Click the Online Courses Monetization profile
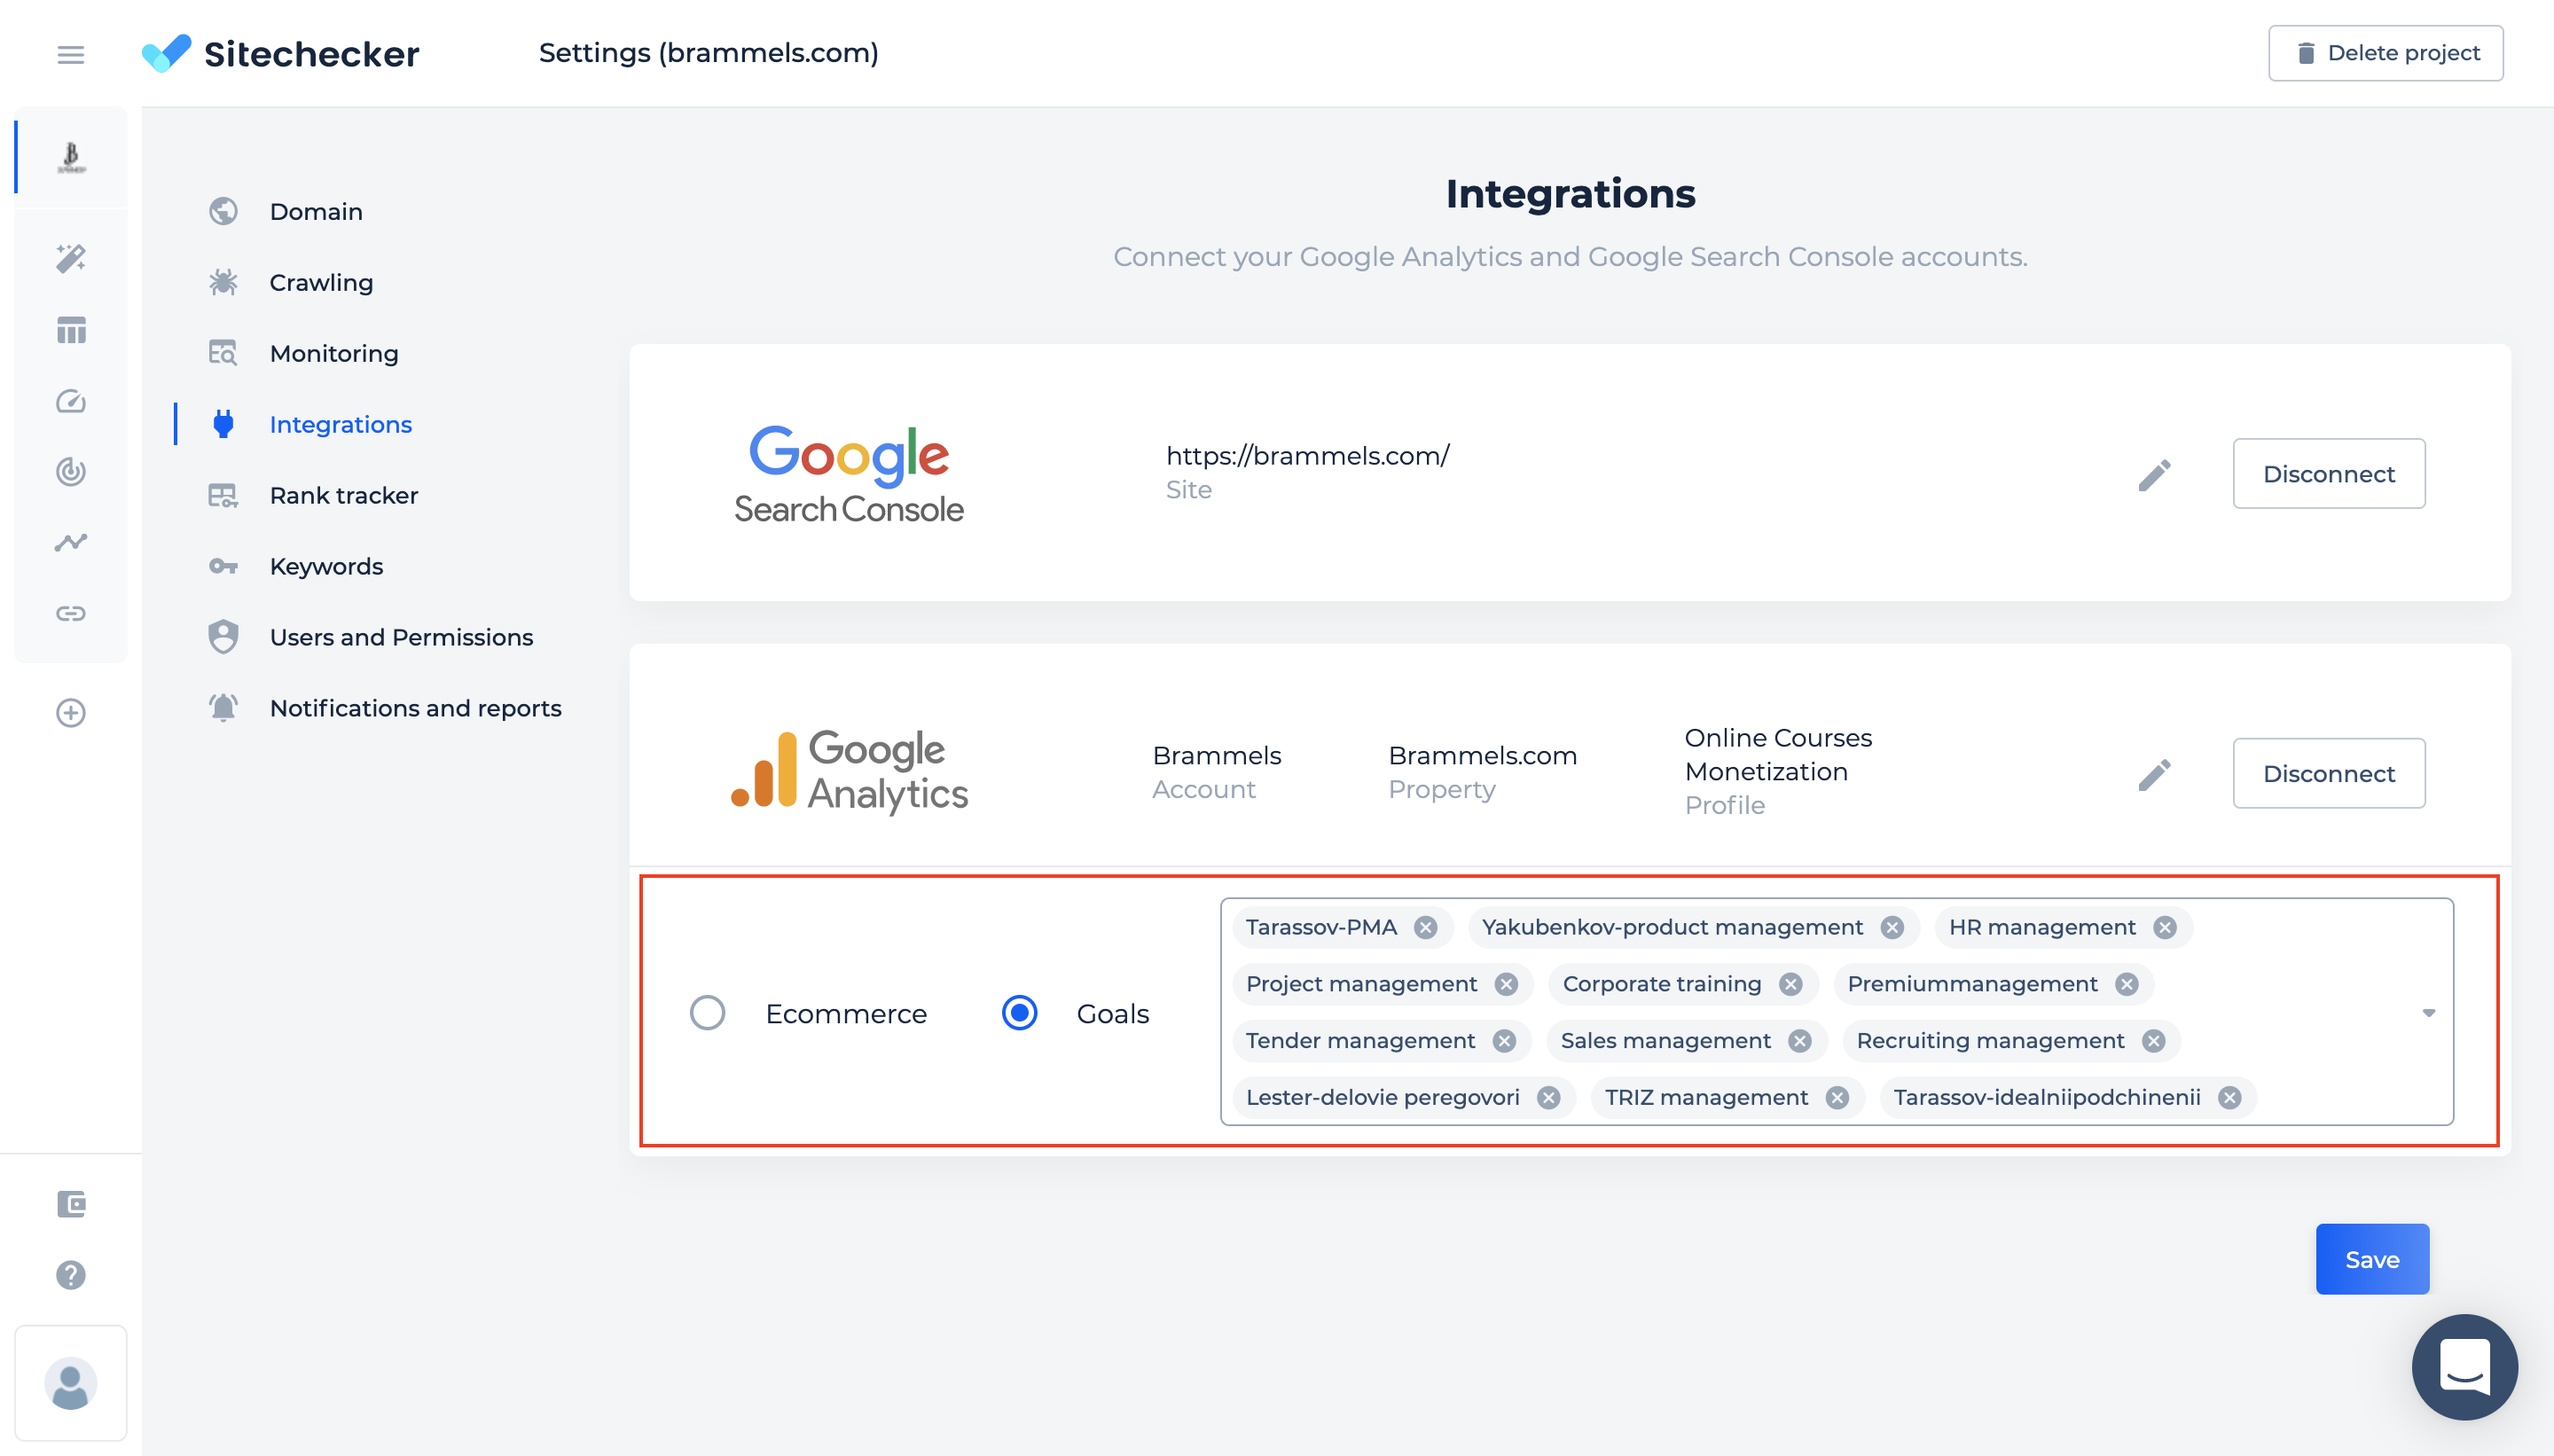This screenshot has width=2554, height=1456. [1777, 755]
